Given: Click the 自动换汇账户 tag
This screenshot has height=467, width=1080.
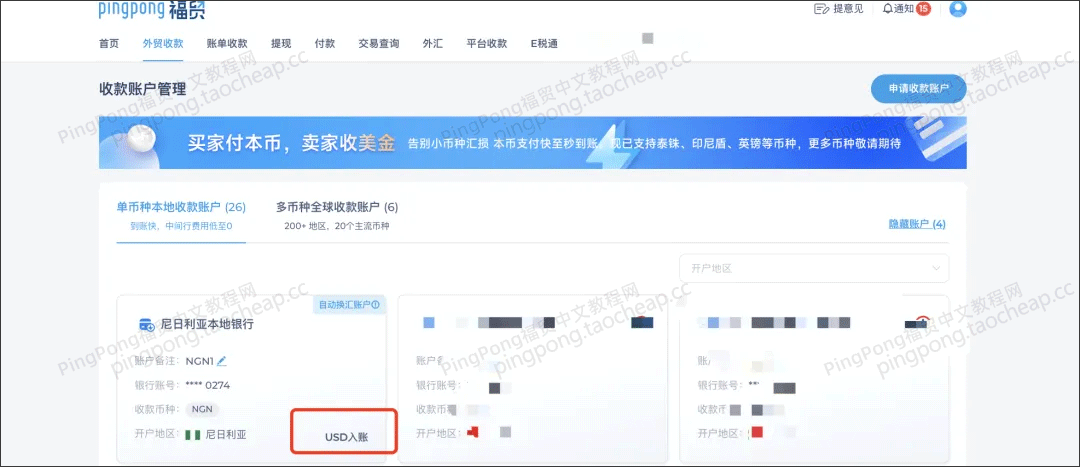Looking at the screenshot, I should [x=349, y=304].
